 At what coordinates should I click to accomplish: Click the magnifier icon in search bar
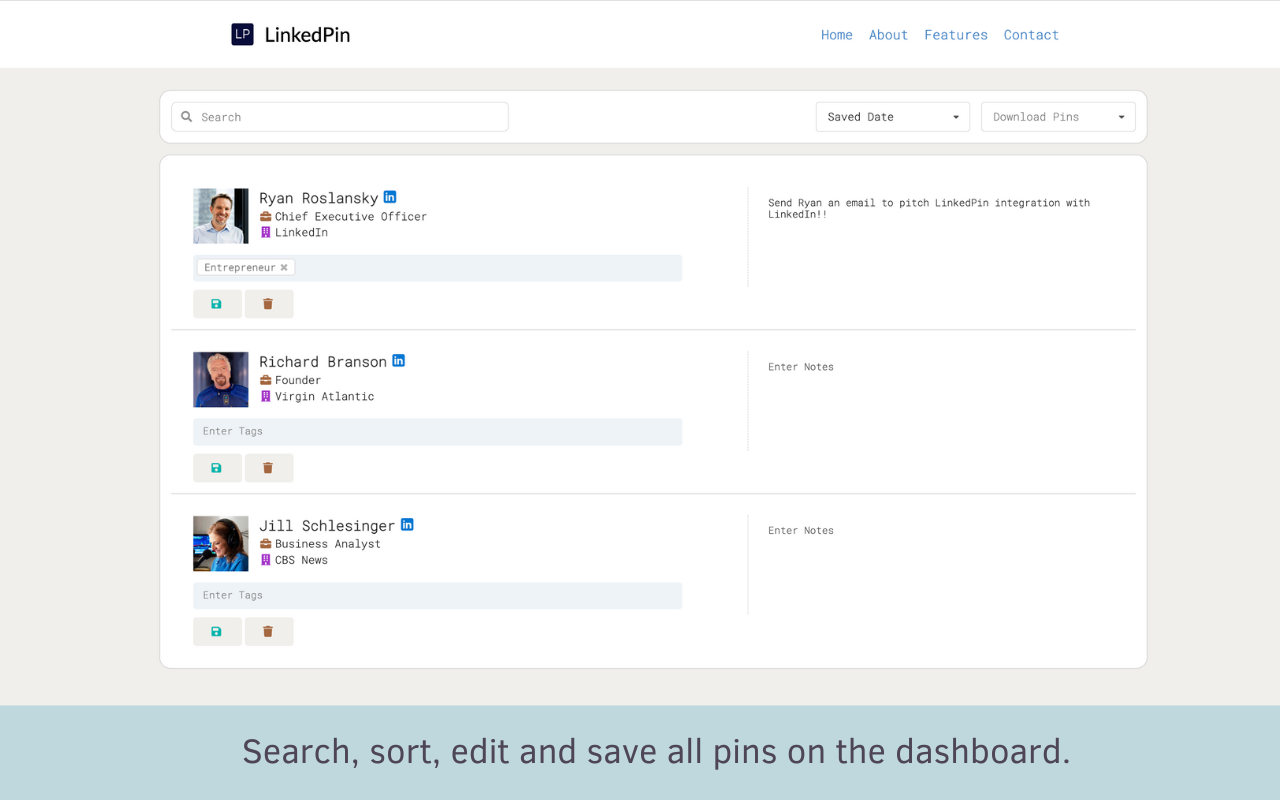pyautogui.click(x=187, y=117)
